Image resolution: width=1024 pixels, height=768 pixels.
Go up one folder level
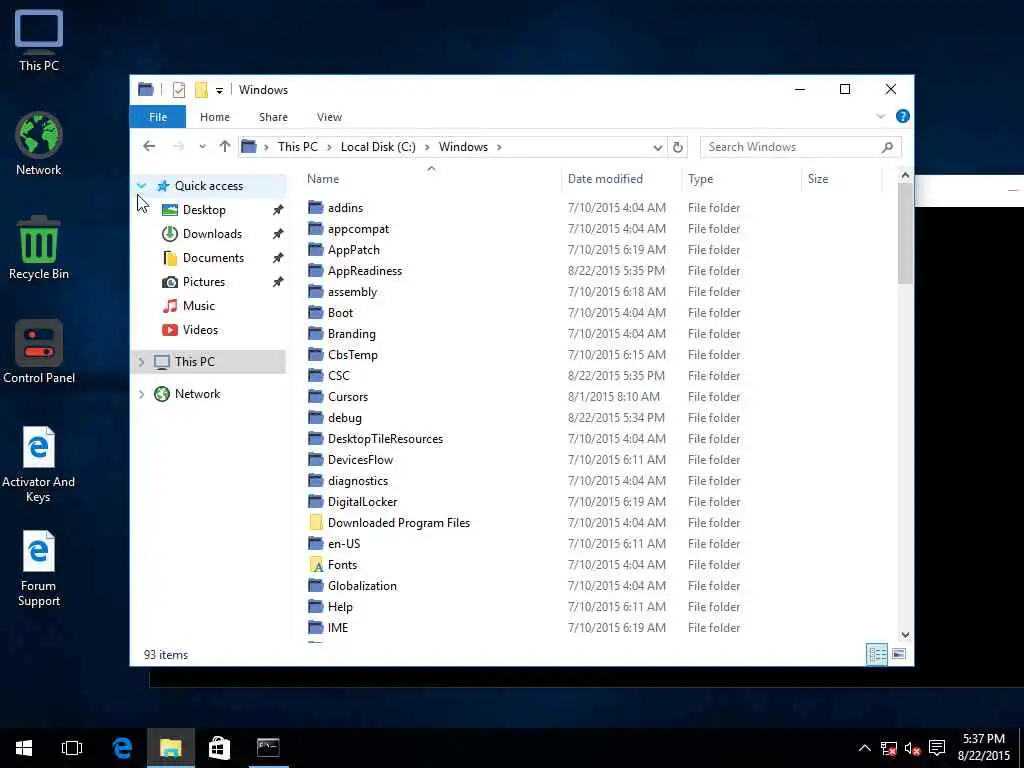click(225, 146)
